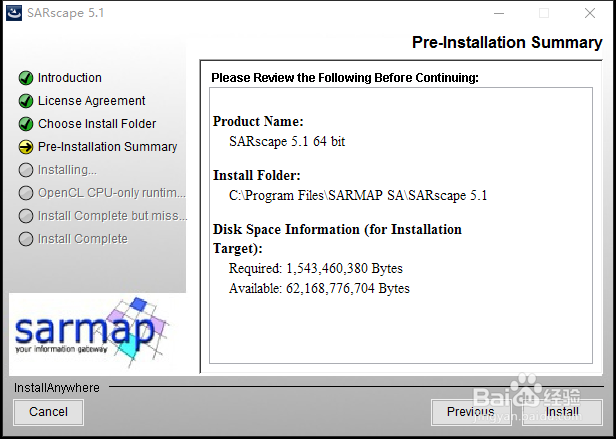Select the Install Complete but miss... step label
Image resolution: width=616 pixels, height=439 pixels.
coord(112,216)
